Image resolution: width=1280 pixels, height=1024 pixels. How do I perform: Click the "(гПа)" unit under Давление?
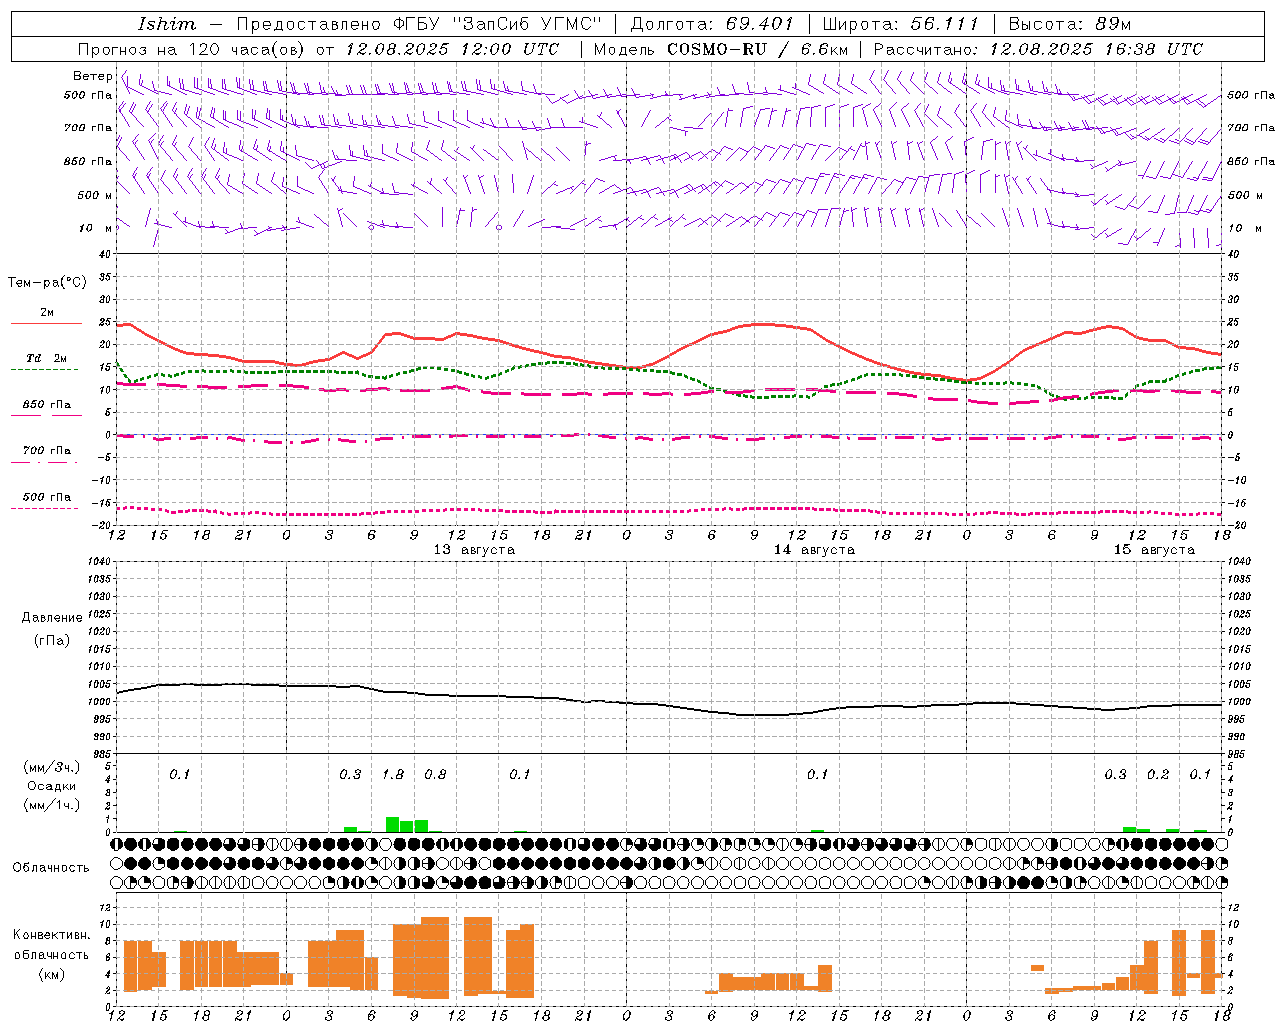tap(52, 640)
